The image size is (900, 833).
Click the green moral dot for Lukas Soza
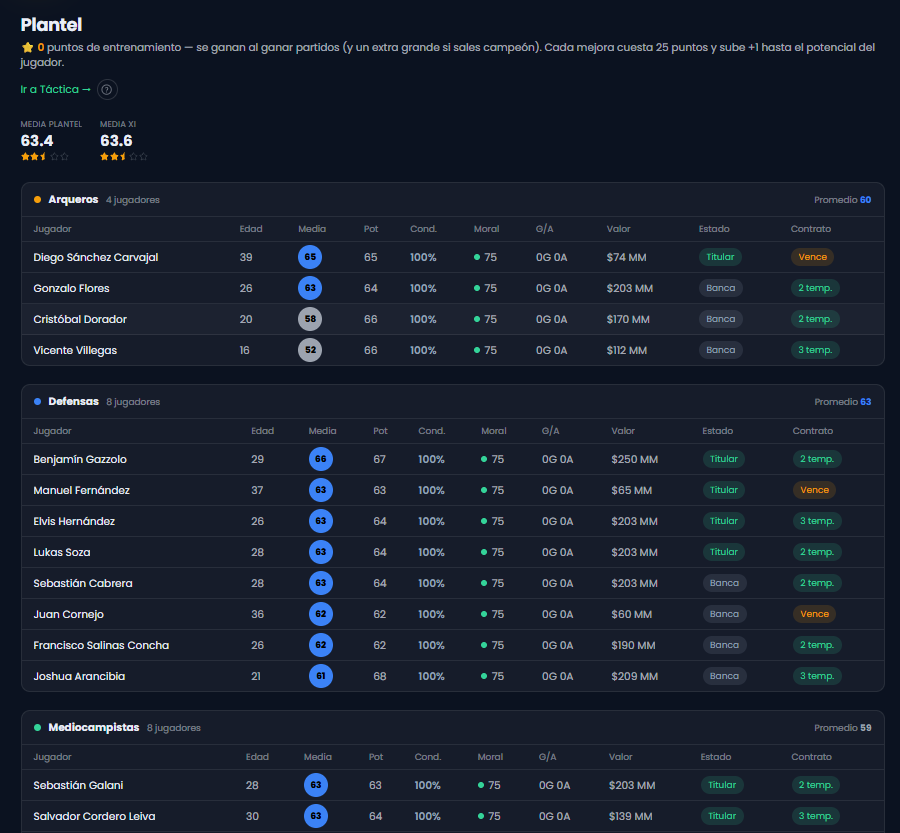484,552
